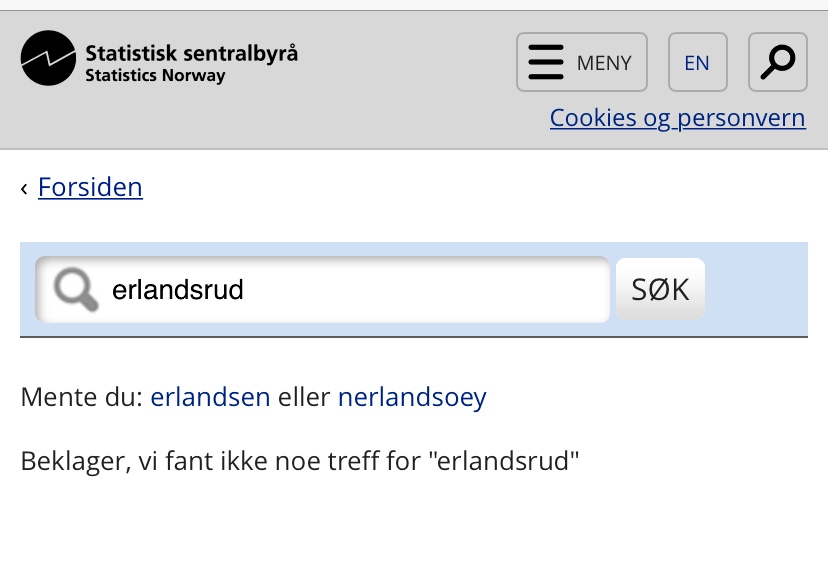The image size is (828, 573).
Task: Open the MENY hamburger menu
Action: [x=581, y=63]
